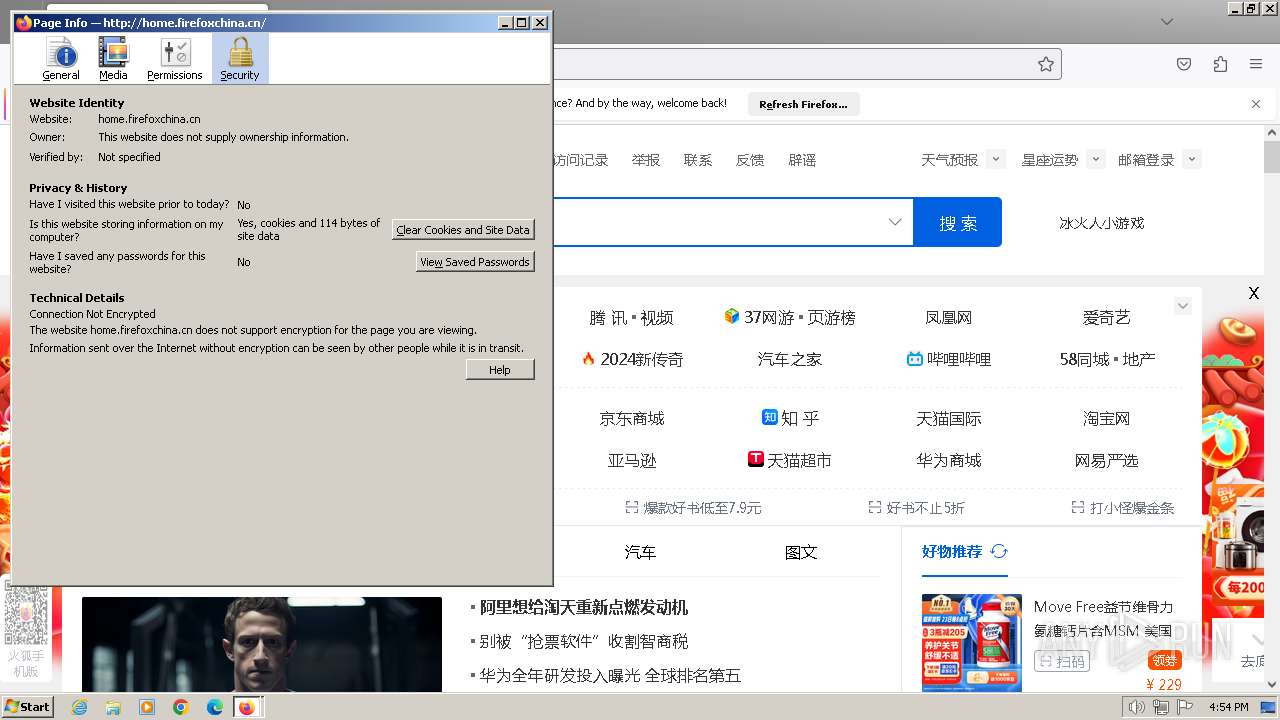This screenshot has width=1280, height=720.
Task: Open the 京东商城 link
Action: pos(632,418)
